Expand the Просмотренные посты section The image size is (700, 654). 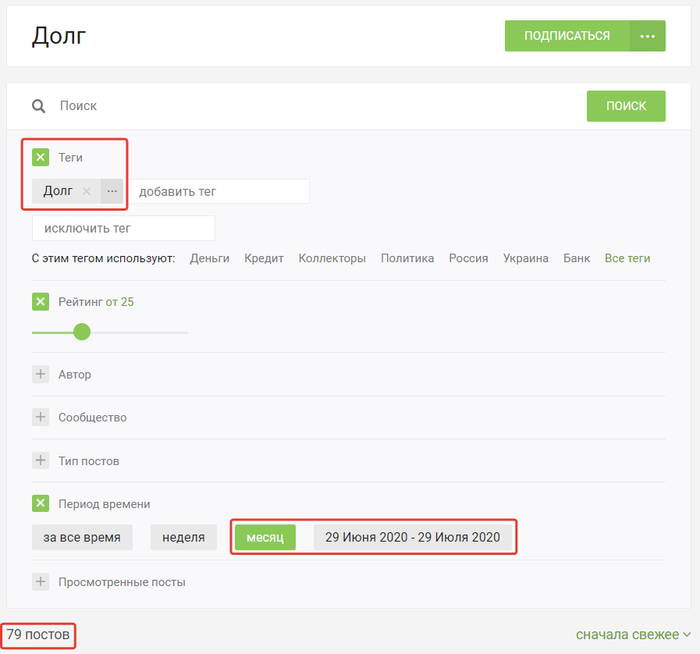tap(41, 581)
